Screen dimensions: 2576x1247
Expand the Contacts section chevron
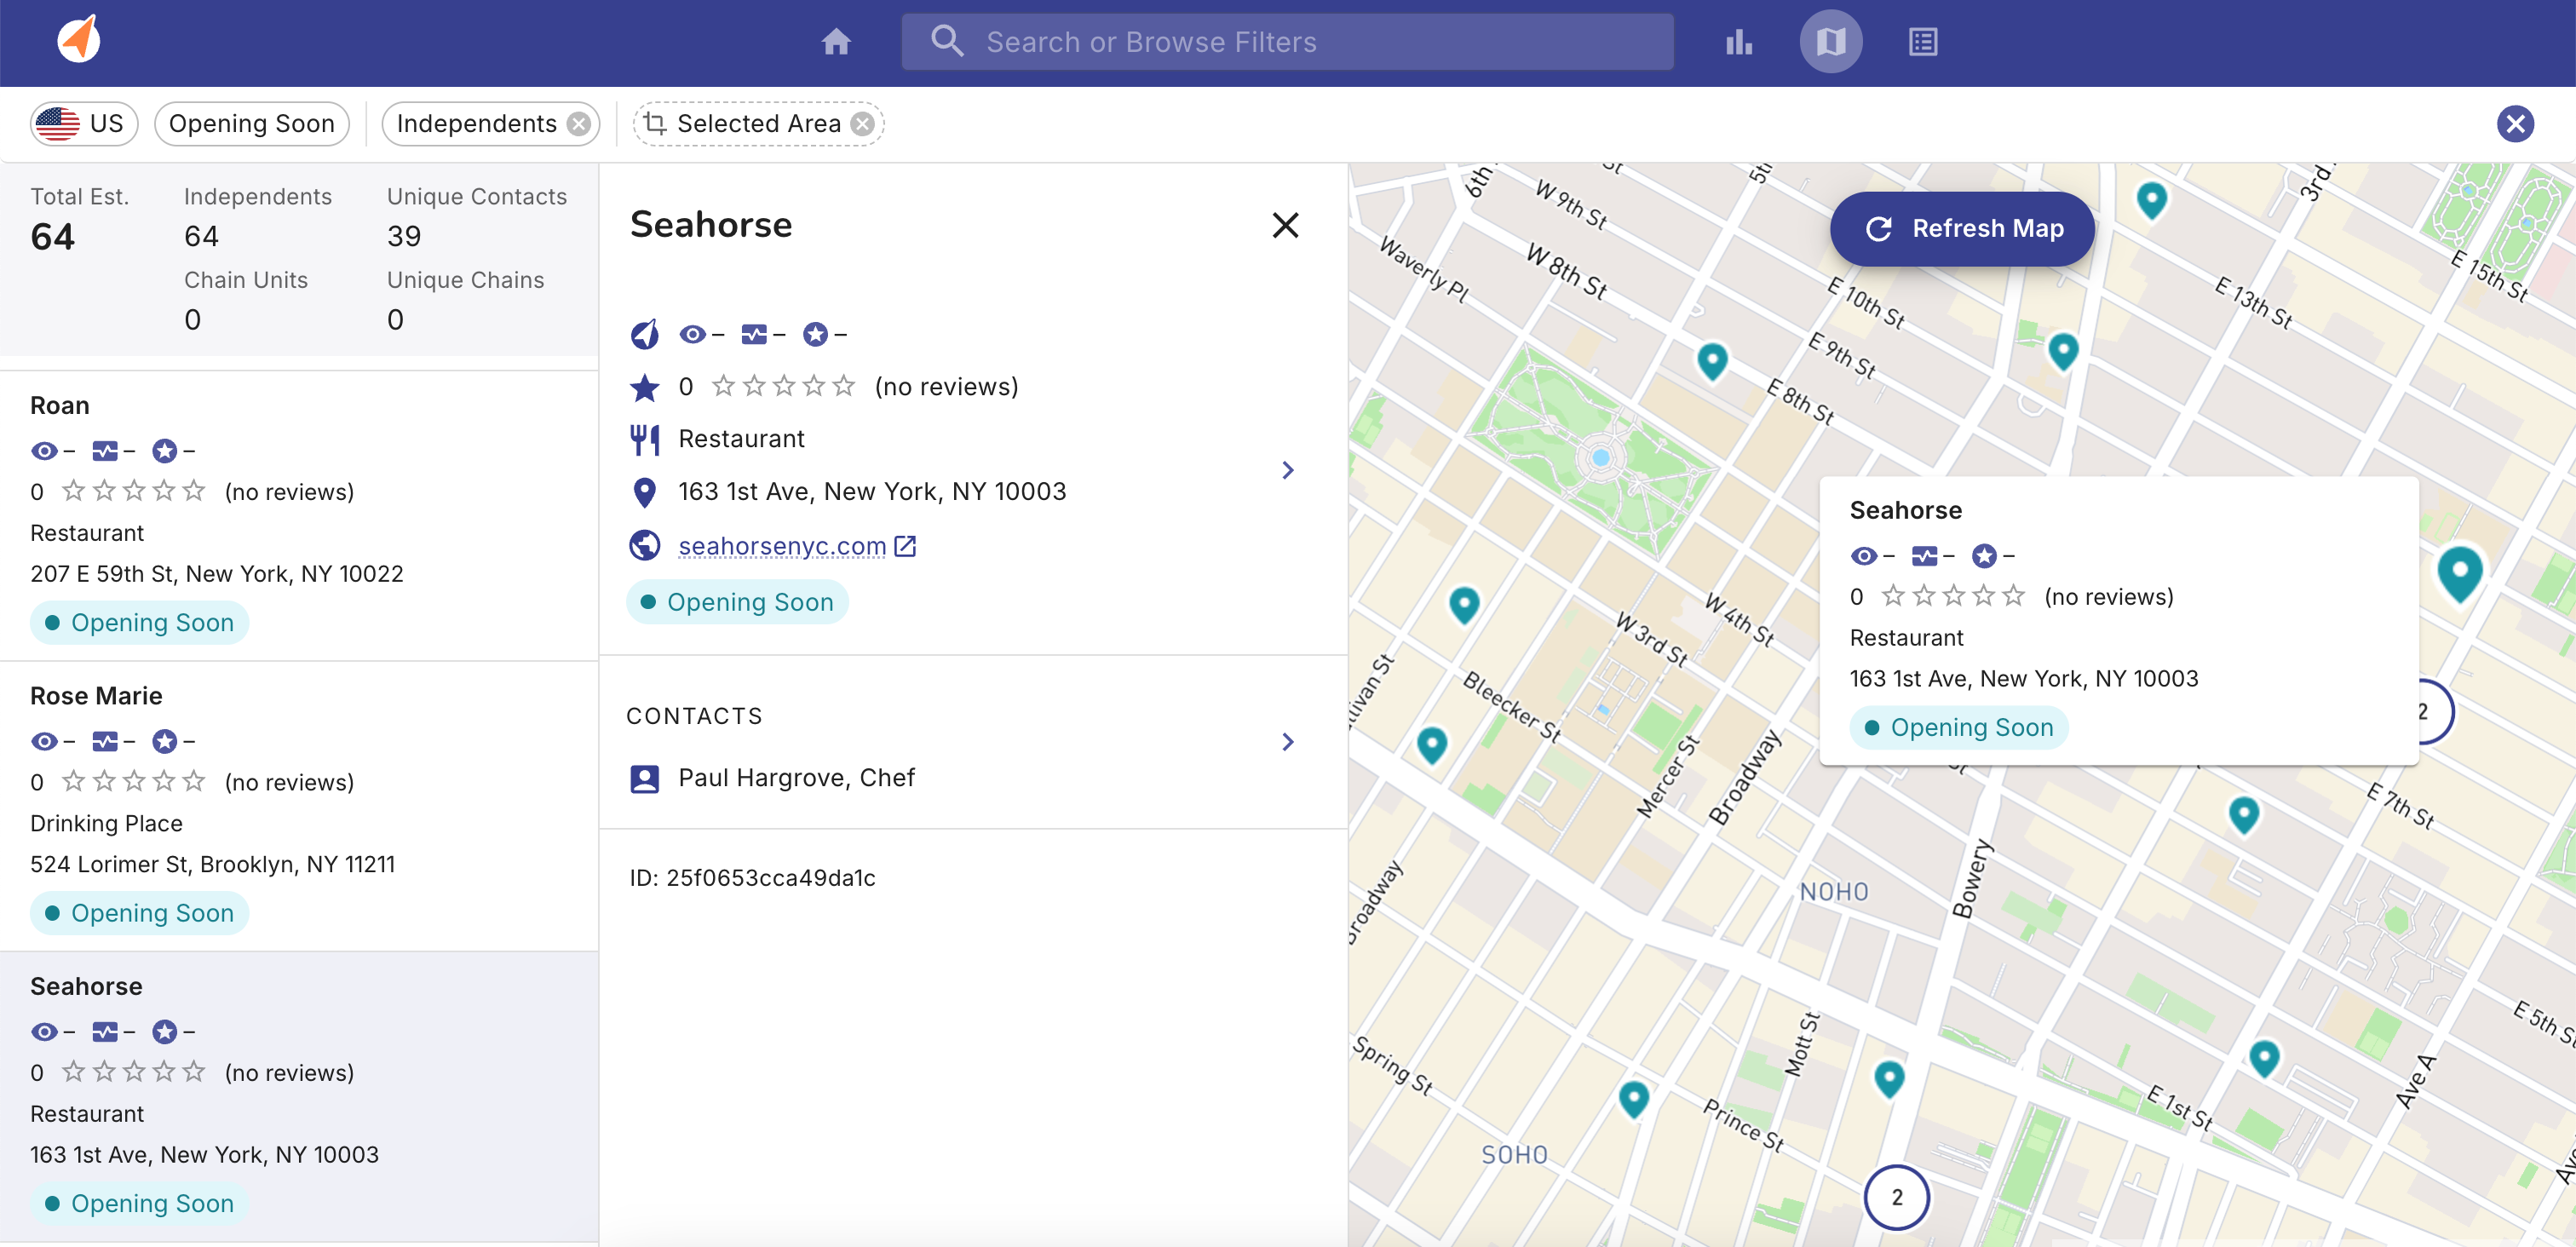pos(1287,742)
